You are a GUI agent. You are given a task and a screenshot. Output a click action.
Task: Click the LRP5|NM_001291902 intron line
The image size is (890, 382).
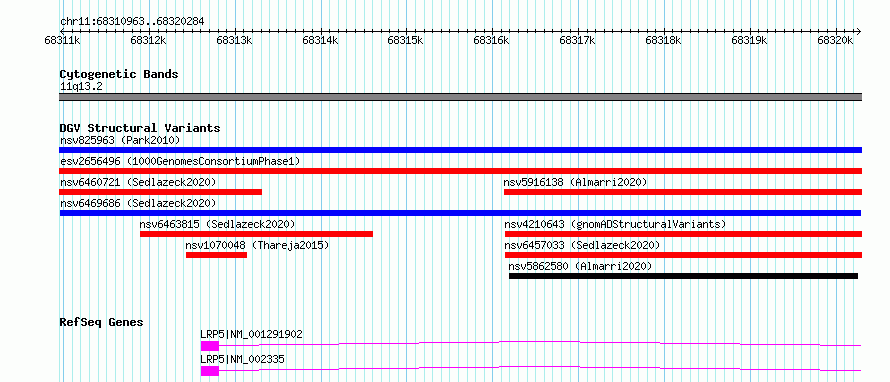[x=539, y=342]
